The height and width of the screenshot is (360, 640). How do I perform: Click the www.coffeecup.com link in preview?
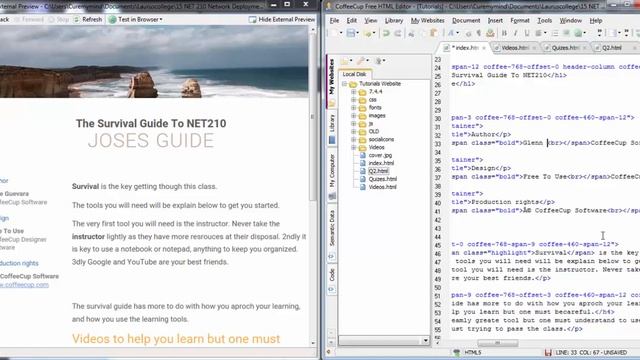click(24, 285)
